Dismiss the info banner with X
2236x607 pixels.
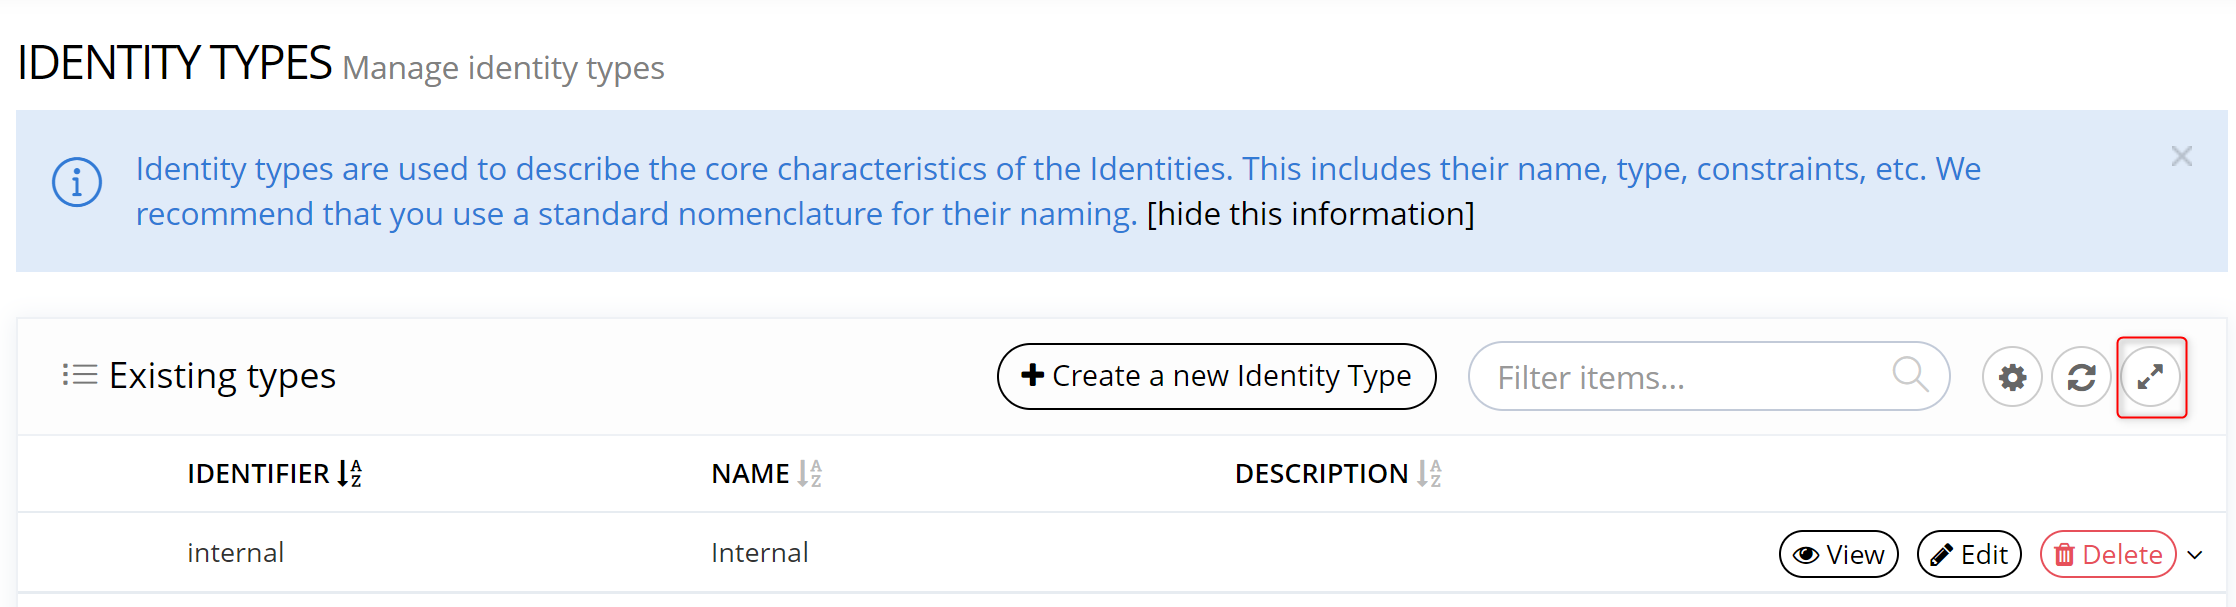click(x=2181, y=157)
